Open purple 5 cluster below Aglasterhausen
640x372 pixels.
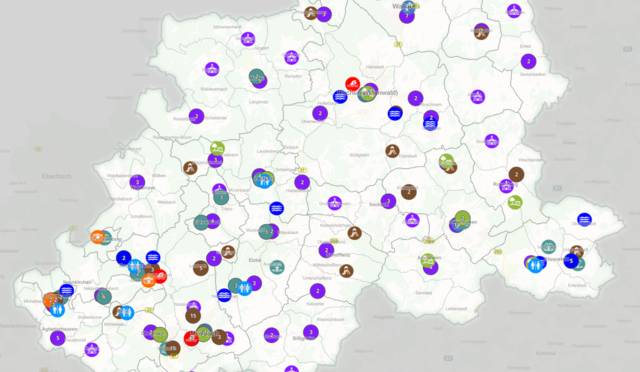coord(58,338)
